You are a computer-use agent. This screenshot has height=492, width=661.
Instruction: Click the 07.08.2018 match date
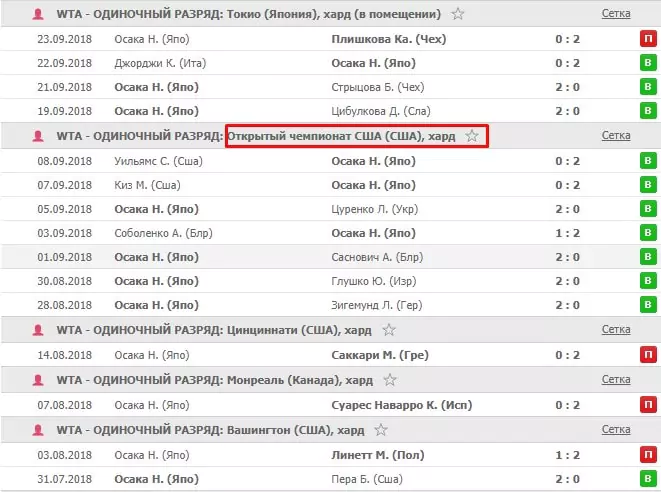pos(64,405)
